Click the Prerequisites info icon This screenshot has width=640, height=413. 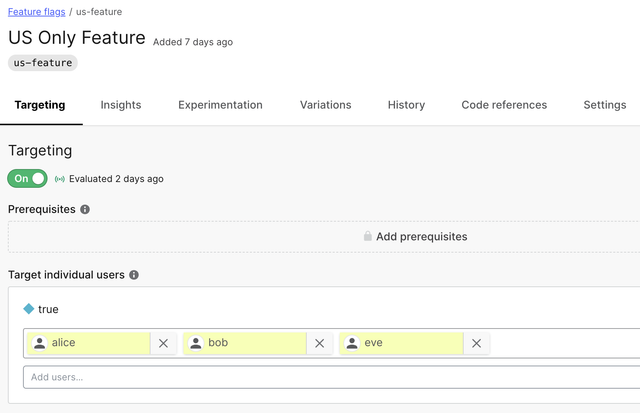85,209
